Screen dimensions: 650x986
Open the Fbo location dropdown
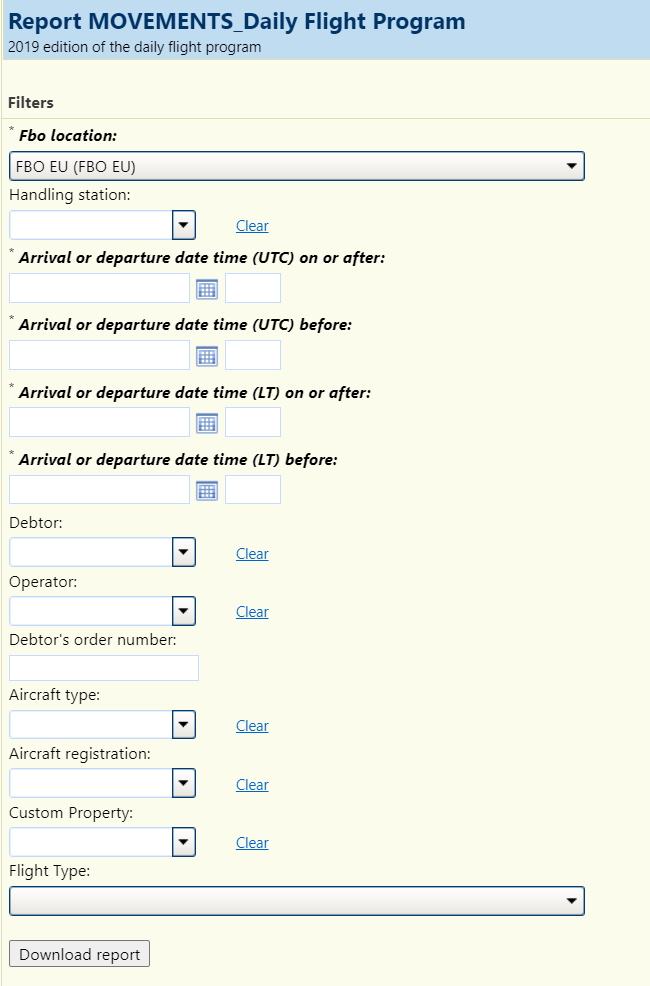point(572,166)
